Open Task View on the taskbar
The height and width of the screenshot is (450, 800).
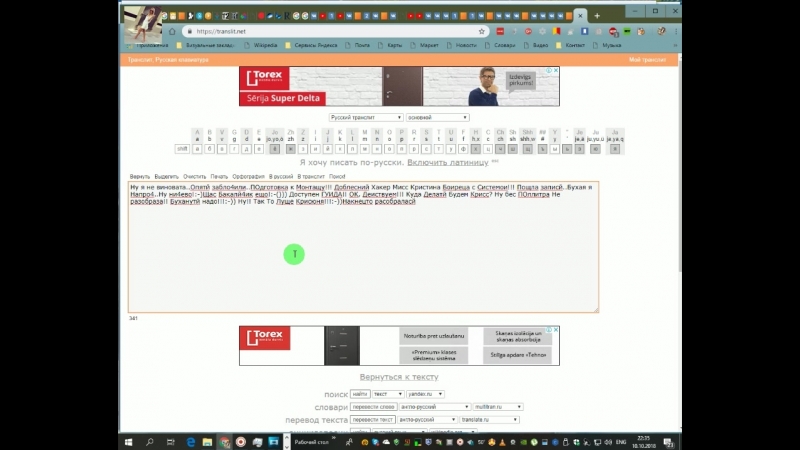(x=170, y=441)
